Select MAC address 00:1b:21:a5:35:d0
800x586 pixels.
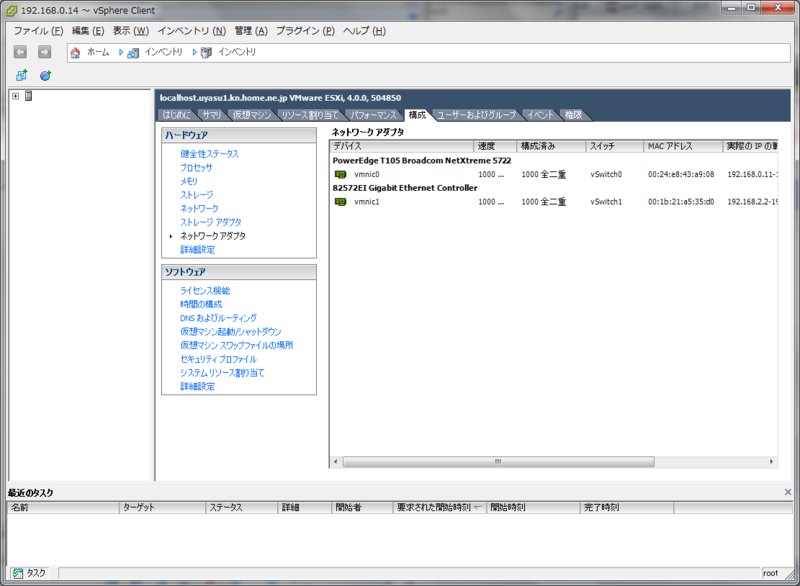click(x=681, y=202)
